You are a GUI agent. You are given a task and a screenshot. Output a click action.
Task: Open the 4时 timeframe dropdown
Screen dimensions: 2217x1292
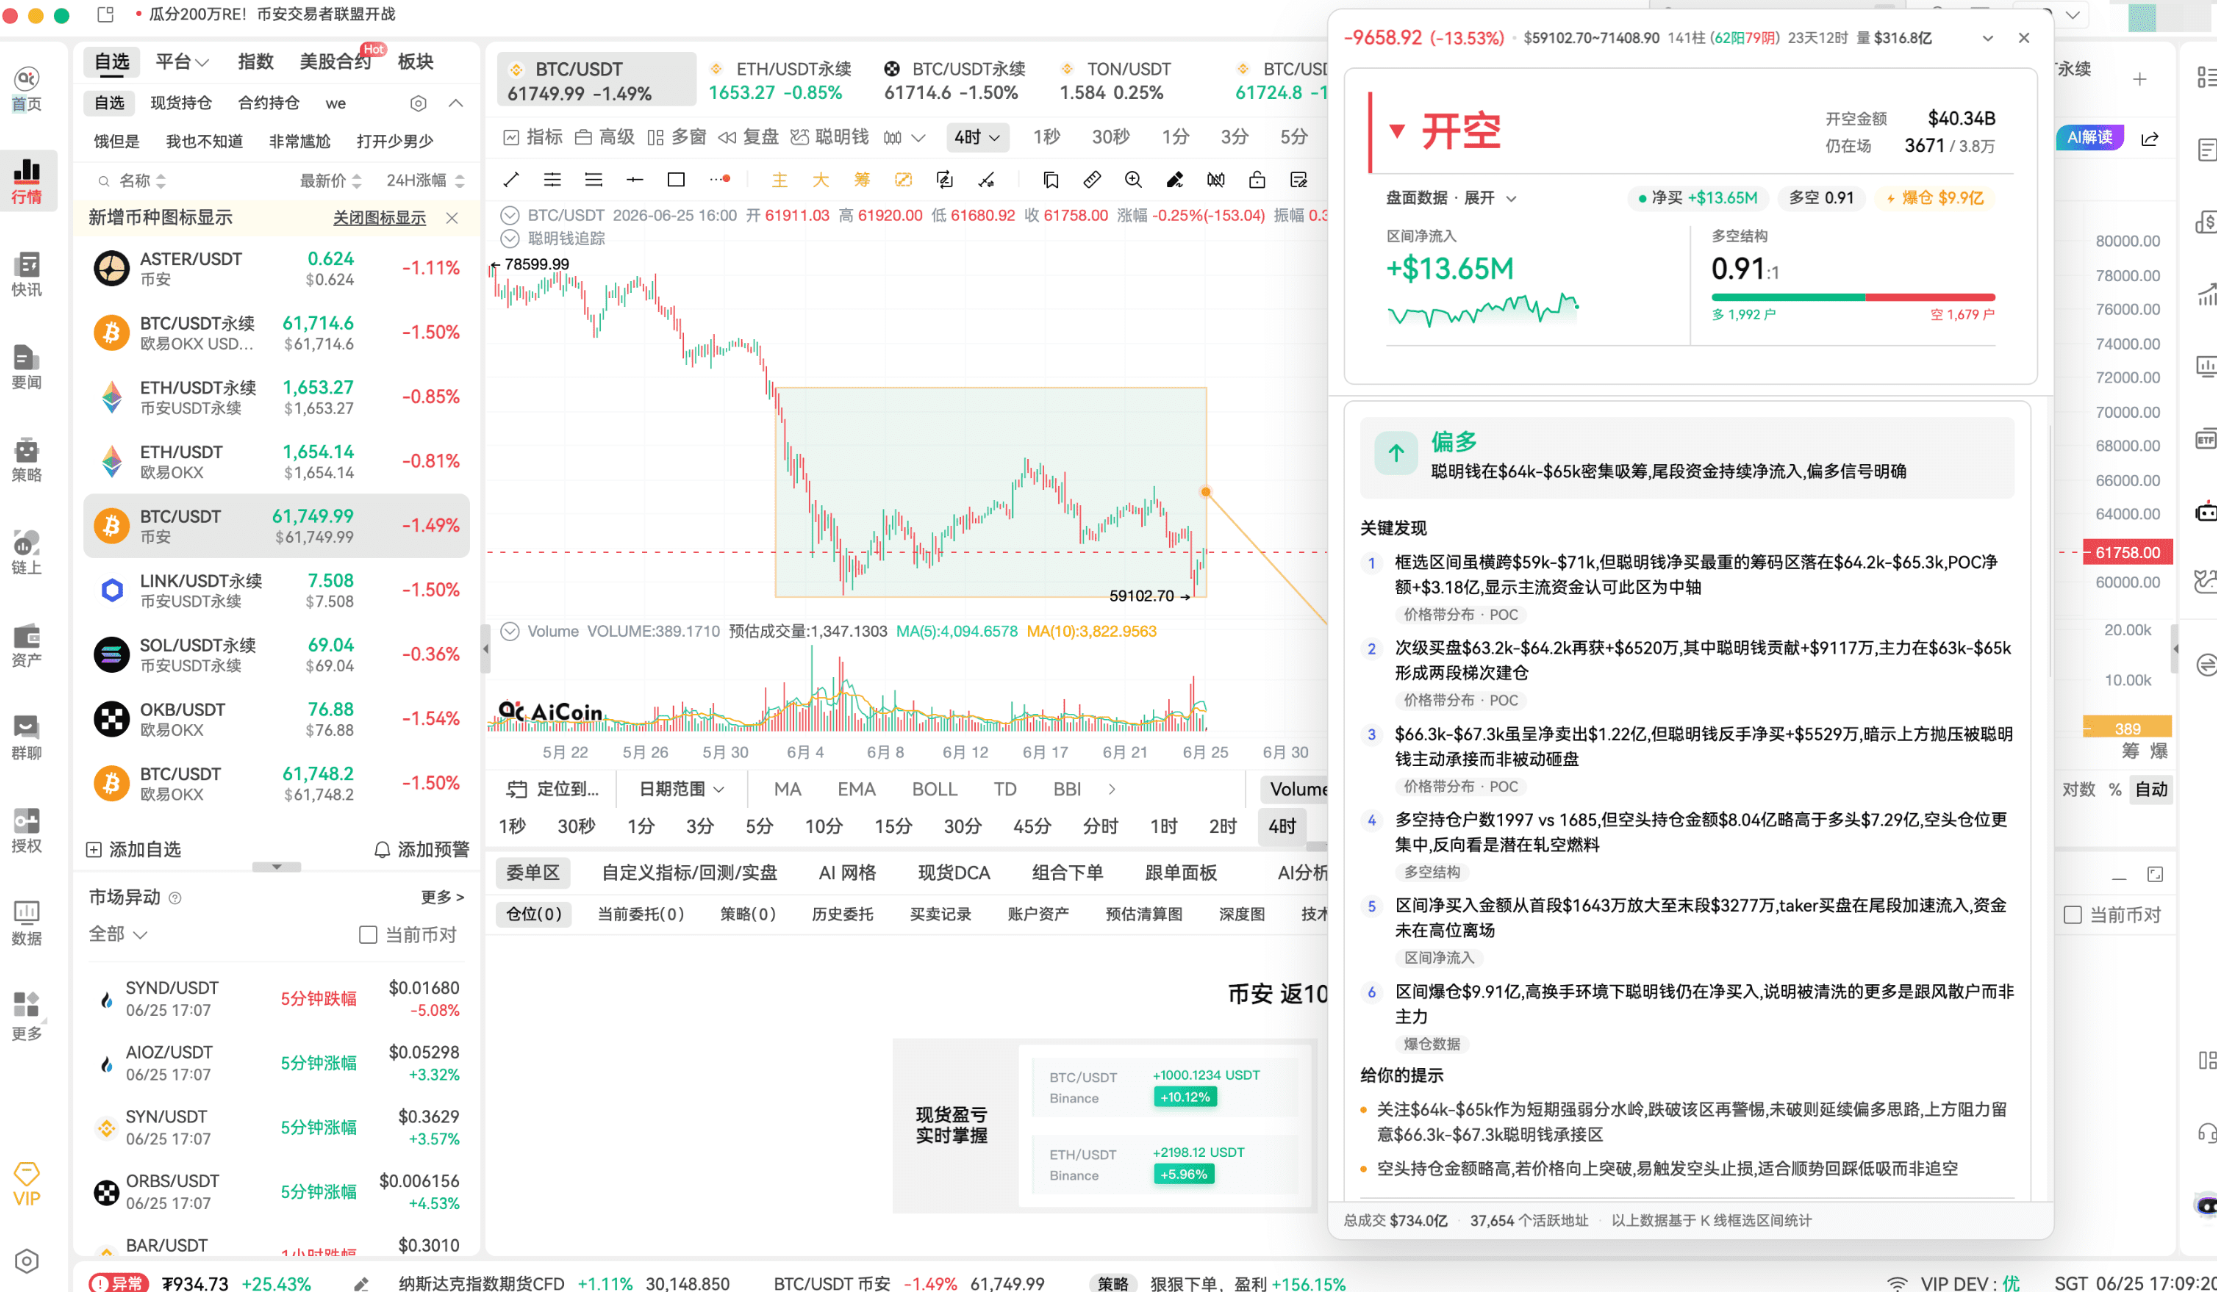977,137
